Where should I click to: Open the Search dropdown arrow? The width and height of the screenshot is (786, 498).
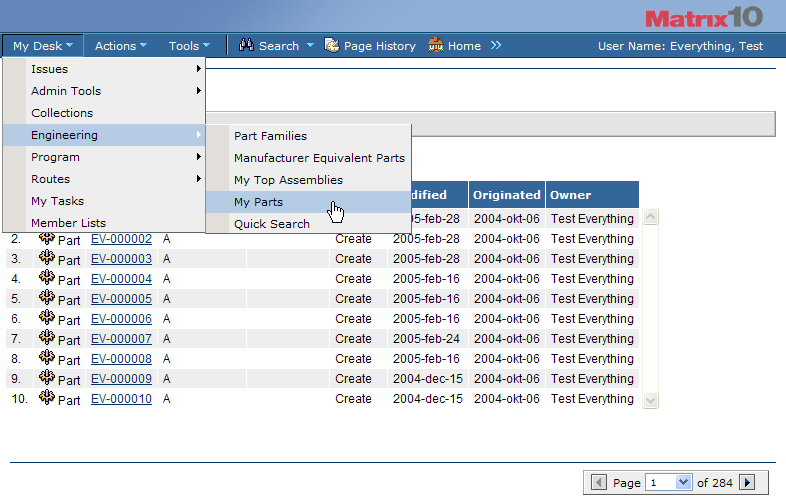point(310,45)
